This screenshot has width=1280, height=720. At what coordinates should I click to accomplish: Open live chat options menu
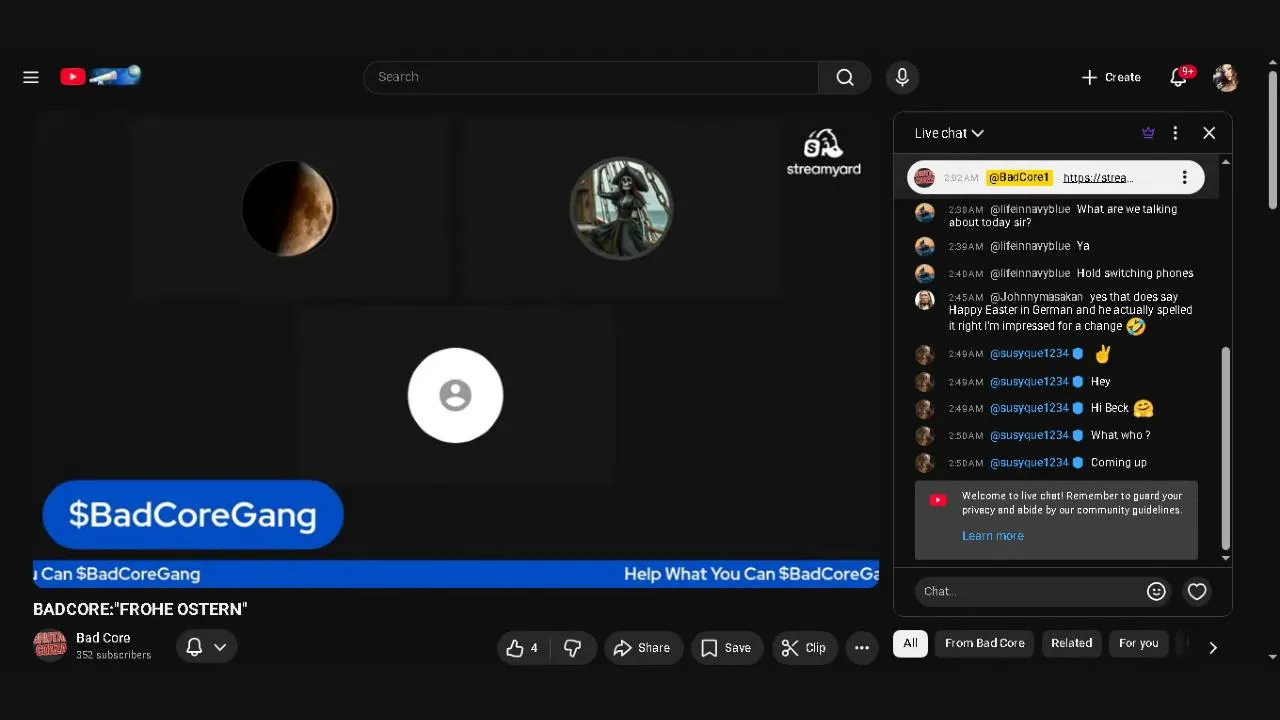[1175, 133]
